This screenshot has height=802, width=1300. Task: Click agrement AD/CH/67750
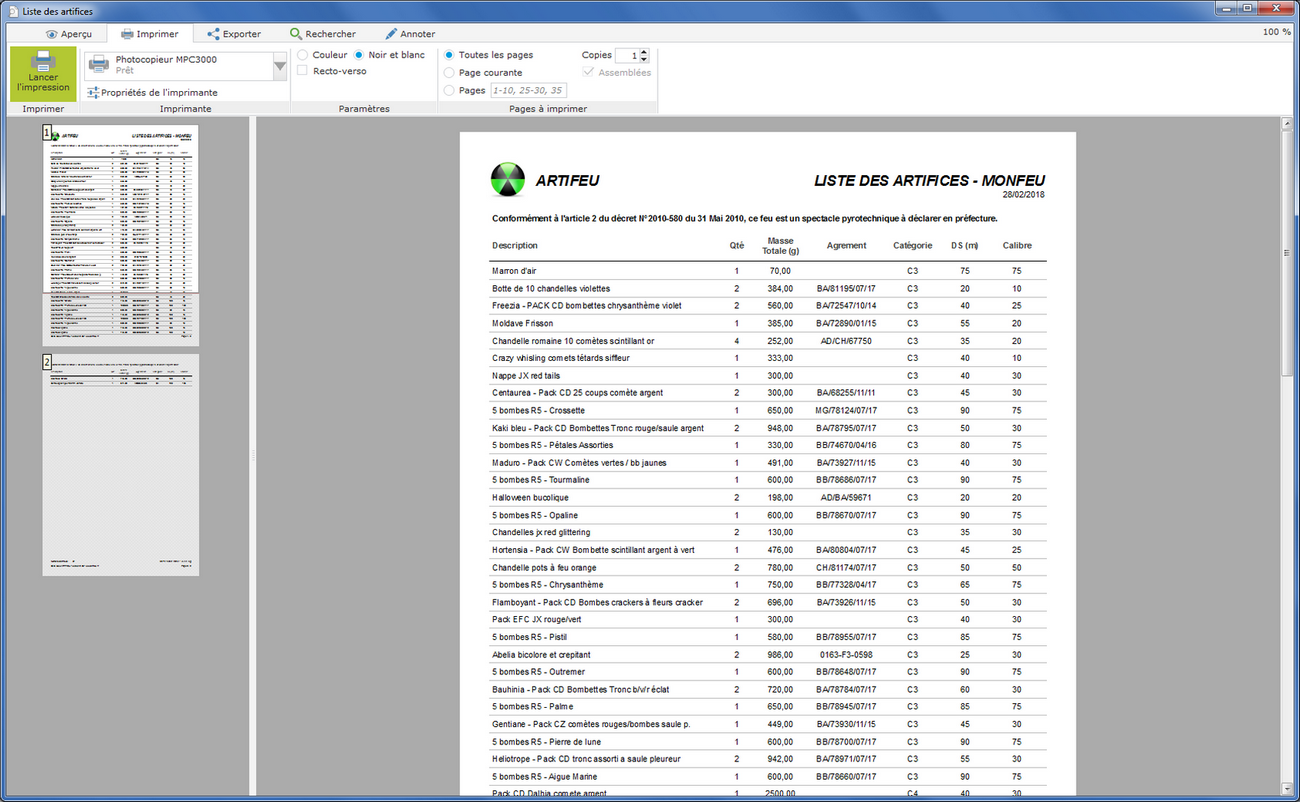[x=846, y=340]
